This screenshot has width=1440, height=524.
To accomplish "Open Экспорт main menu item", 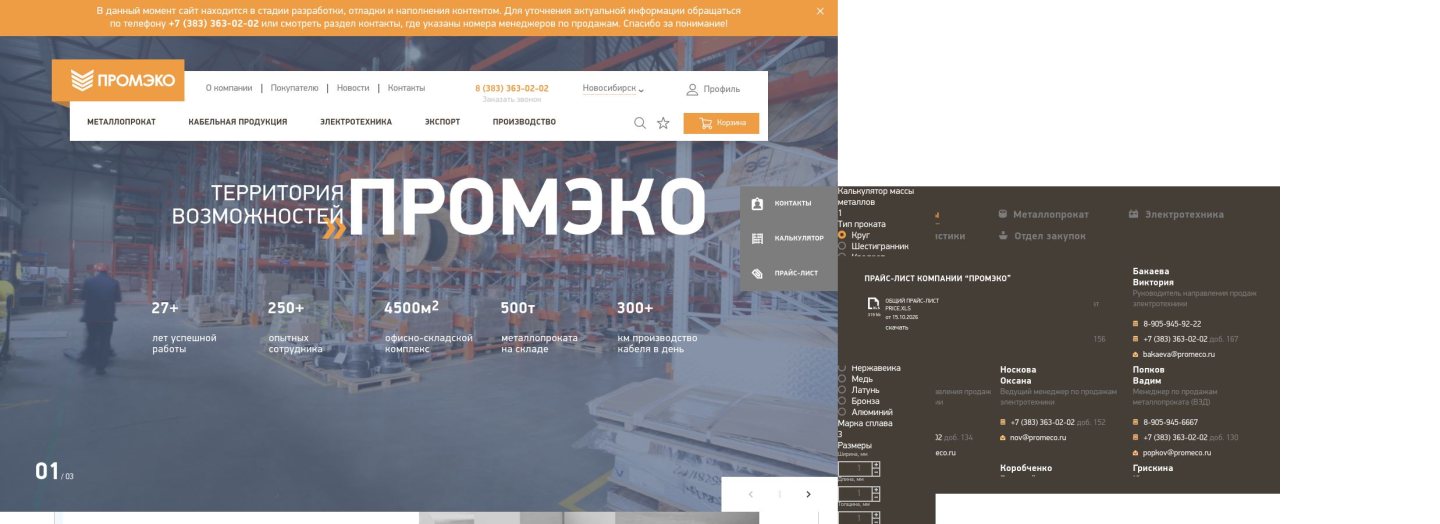I will click(x=442, y=122).
